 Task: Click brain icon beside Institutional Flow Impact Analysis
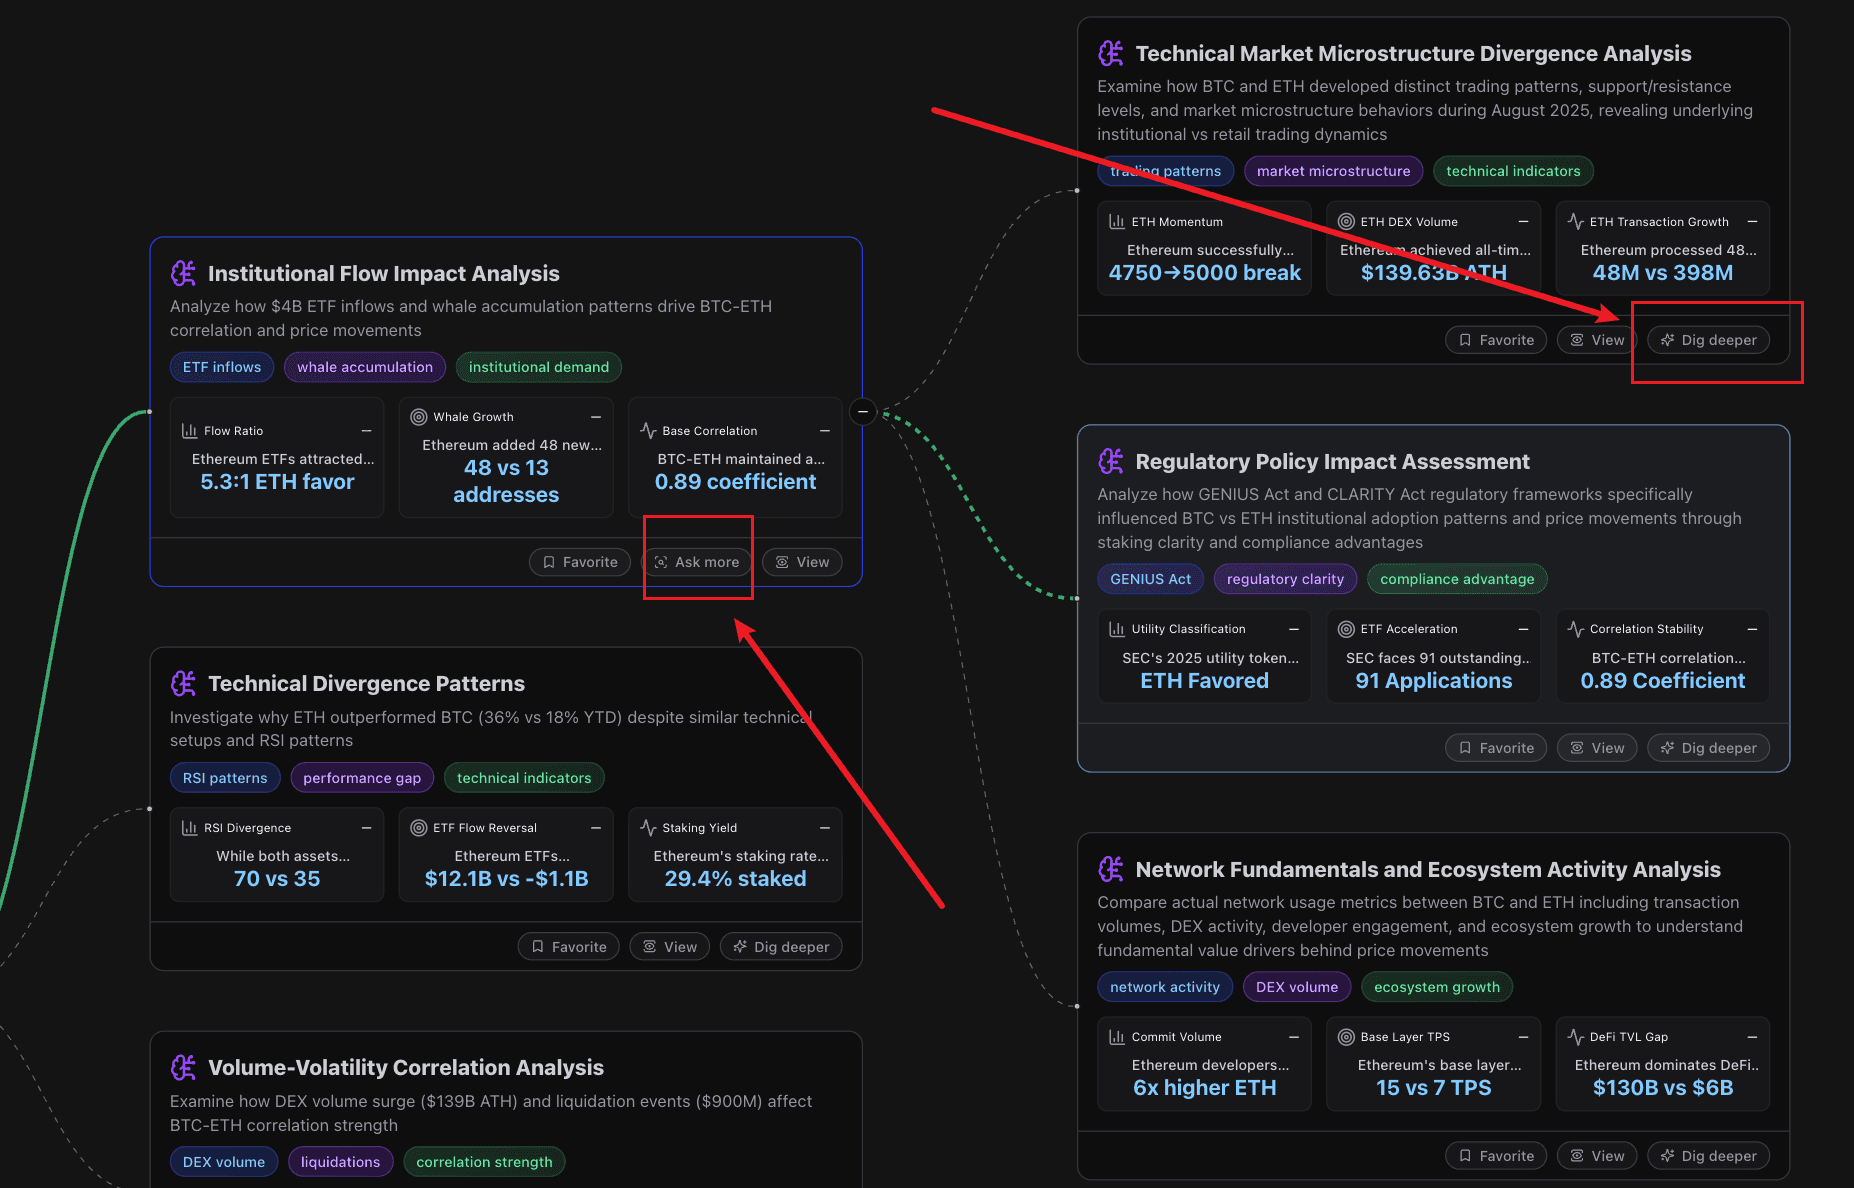[x=183, y=273]
